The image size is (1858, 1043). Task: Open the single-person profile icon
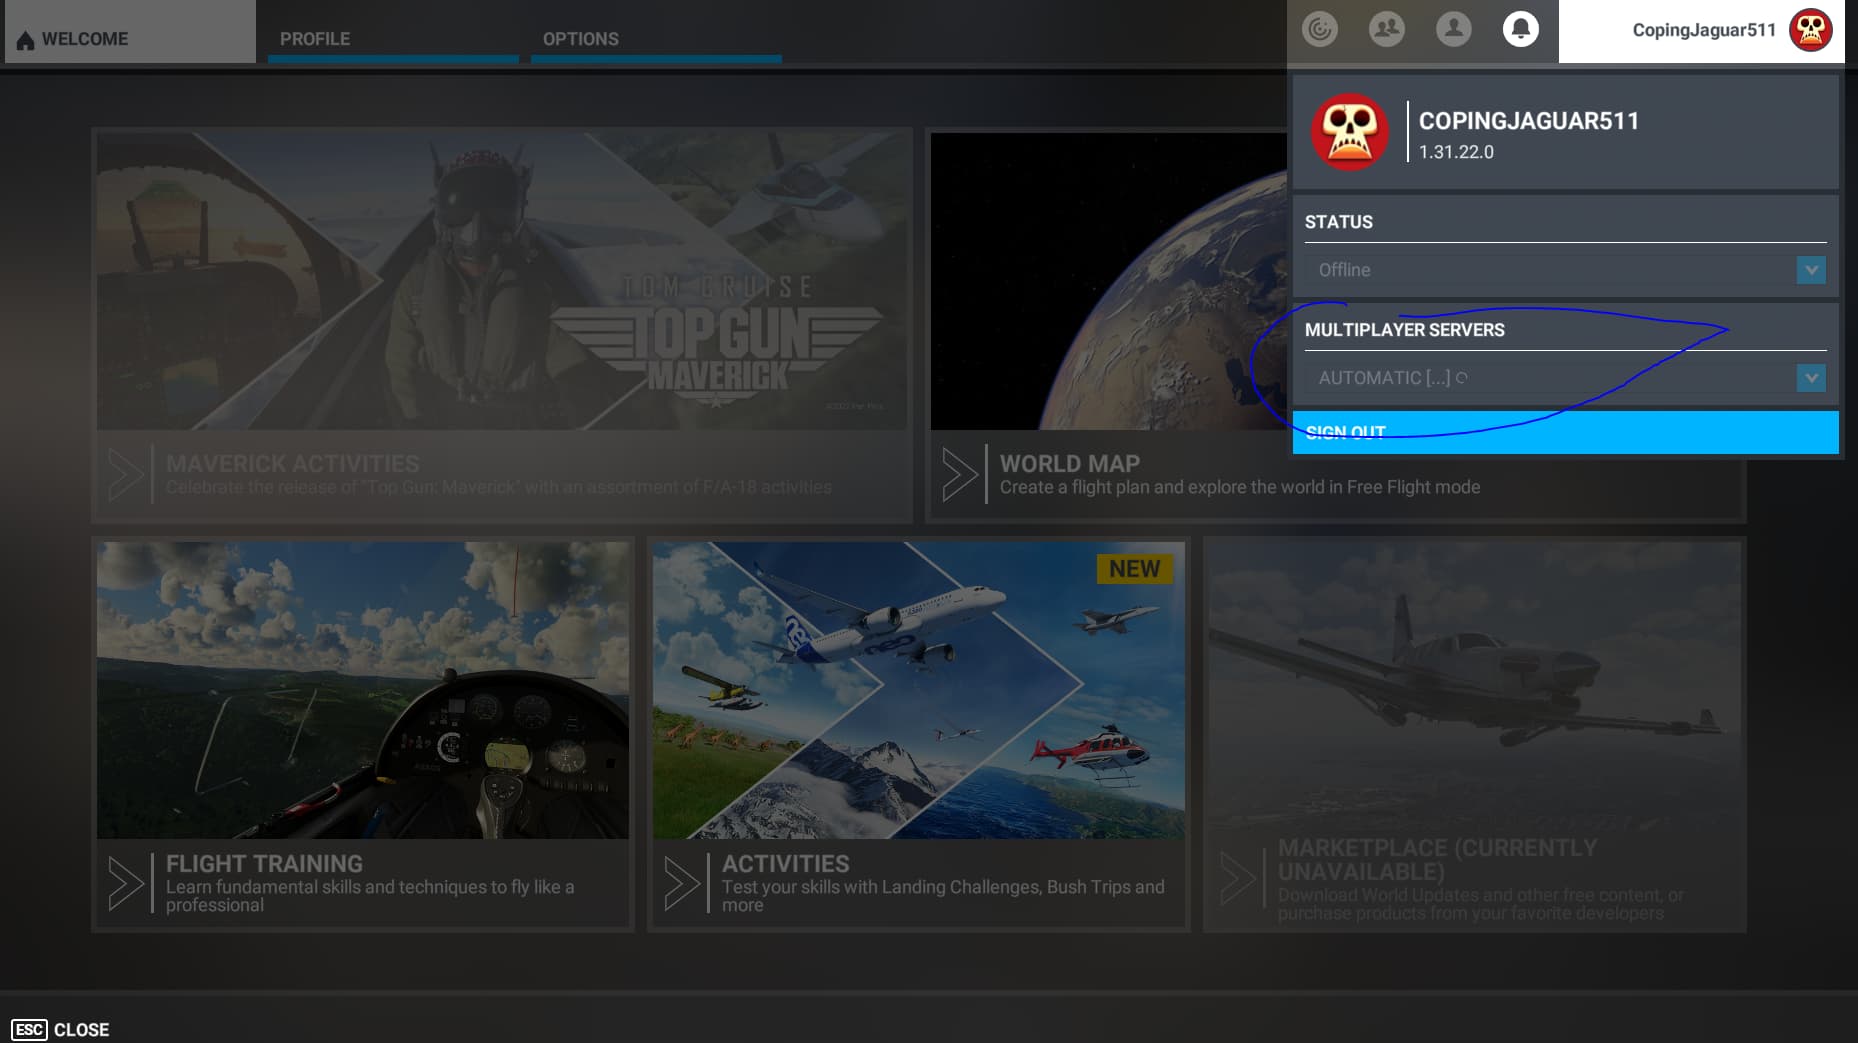click(1454, 29)
